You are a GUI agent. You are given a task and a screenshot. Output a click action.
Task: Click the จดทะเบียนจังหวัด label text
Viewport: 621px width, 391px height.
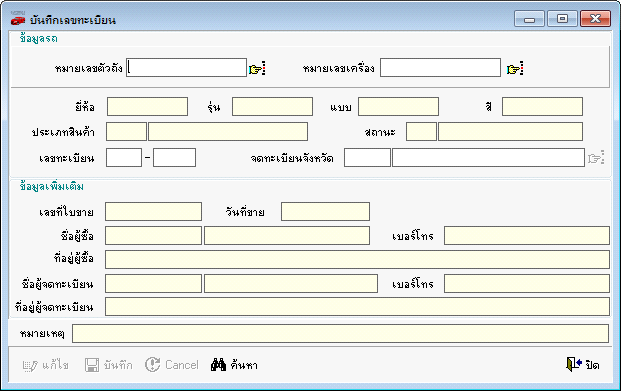[x=292, y=158]
